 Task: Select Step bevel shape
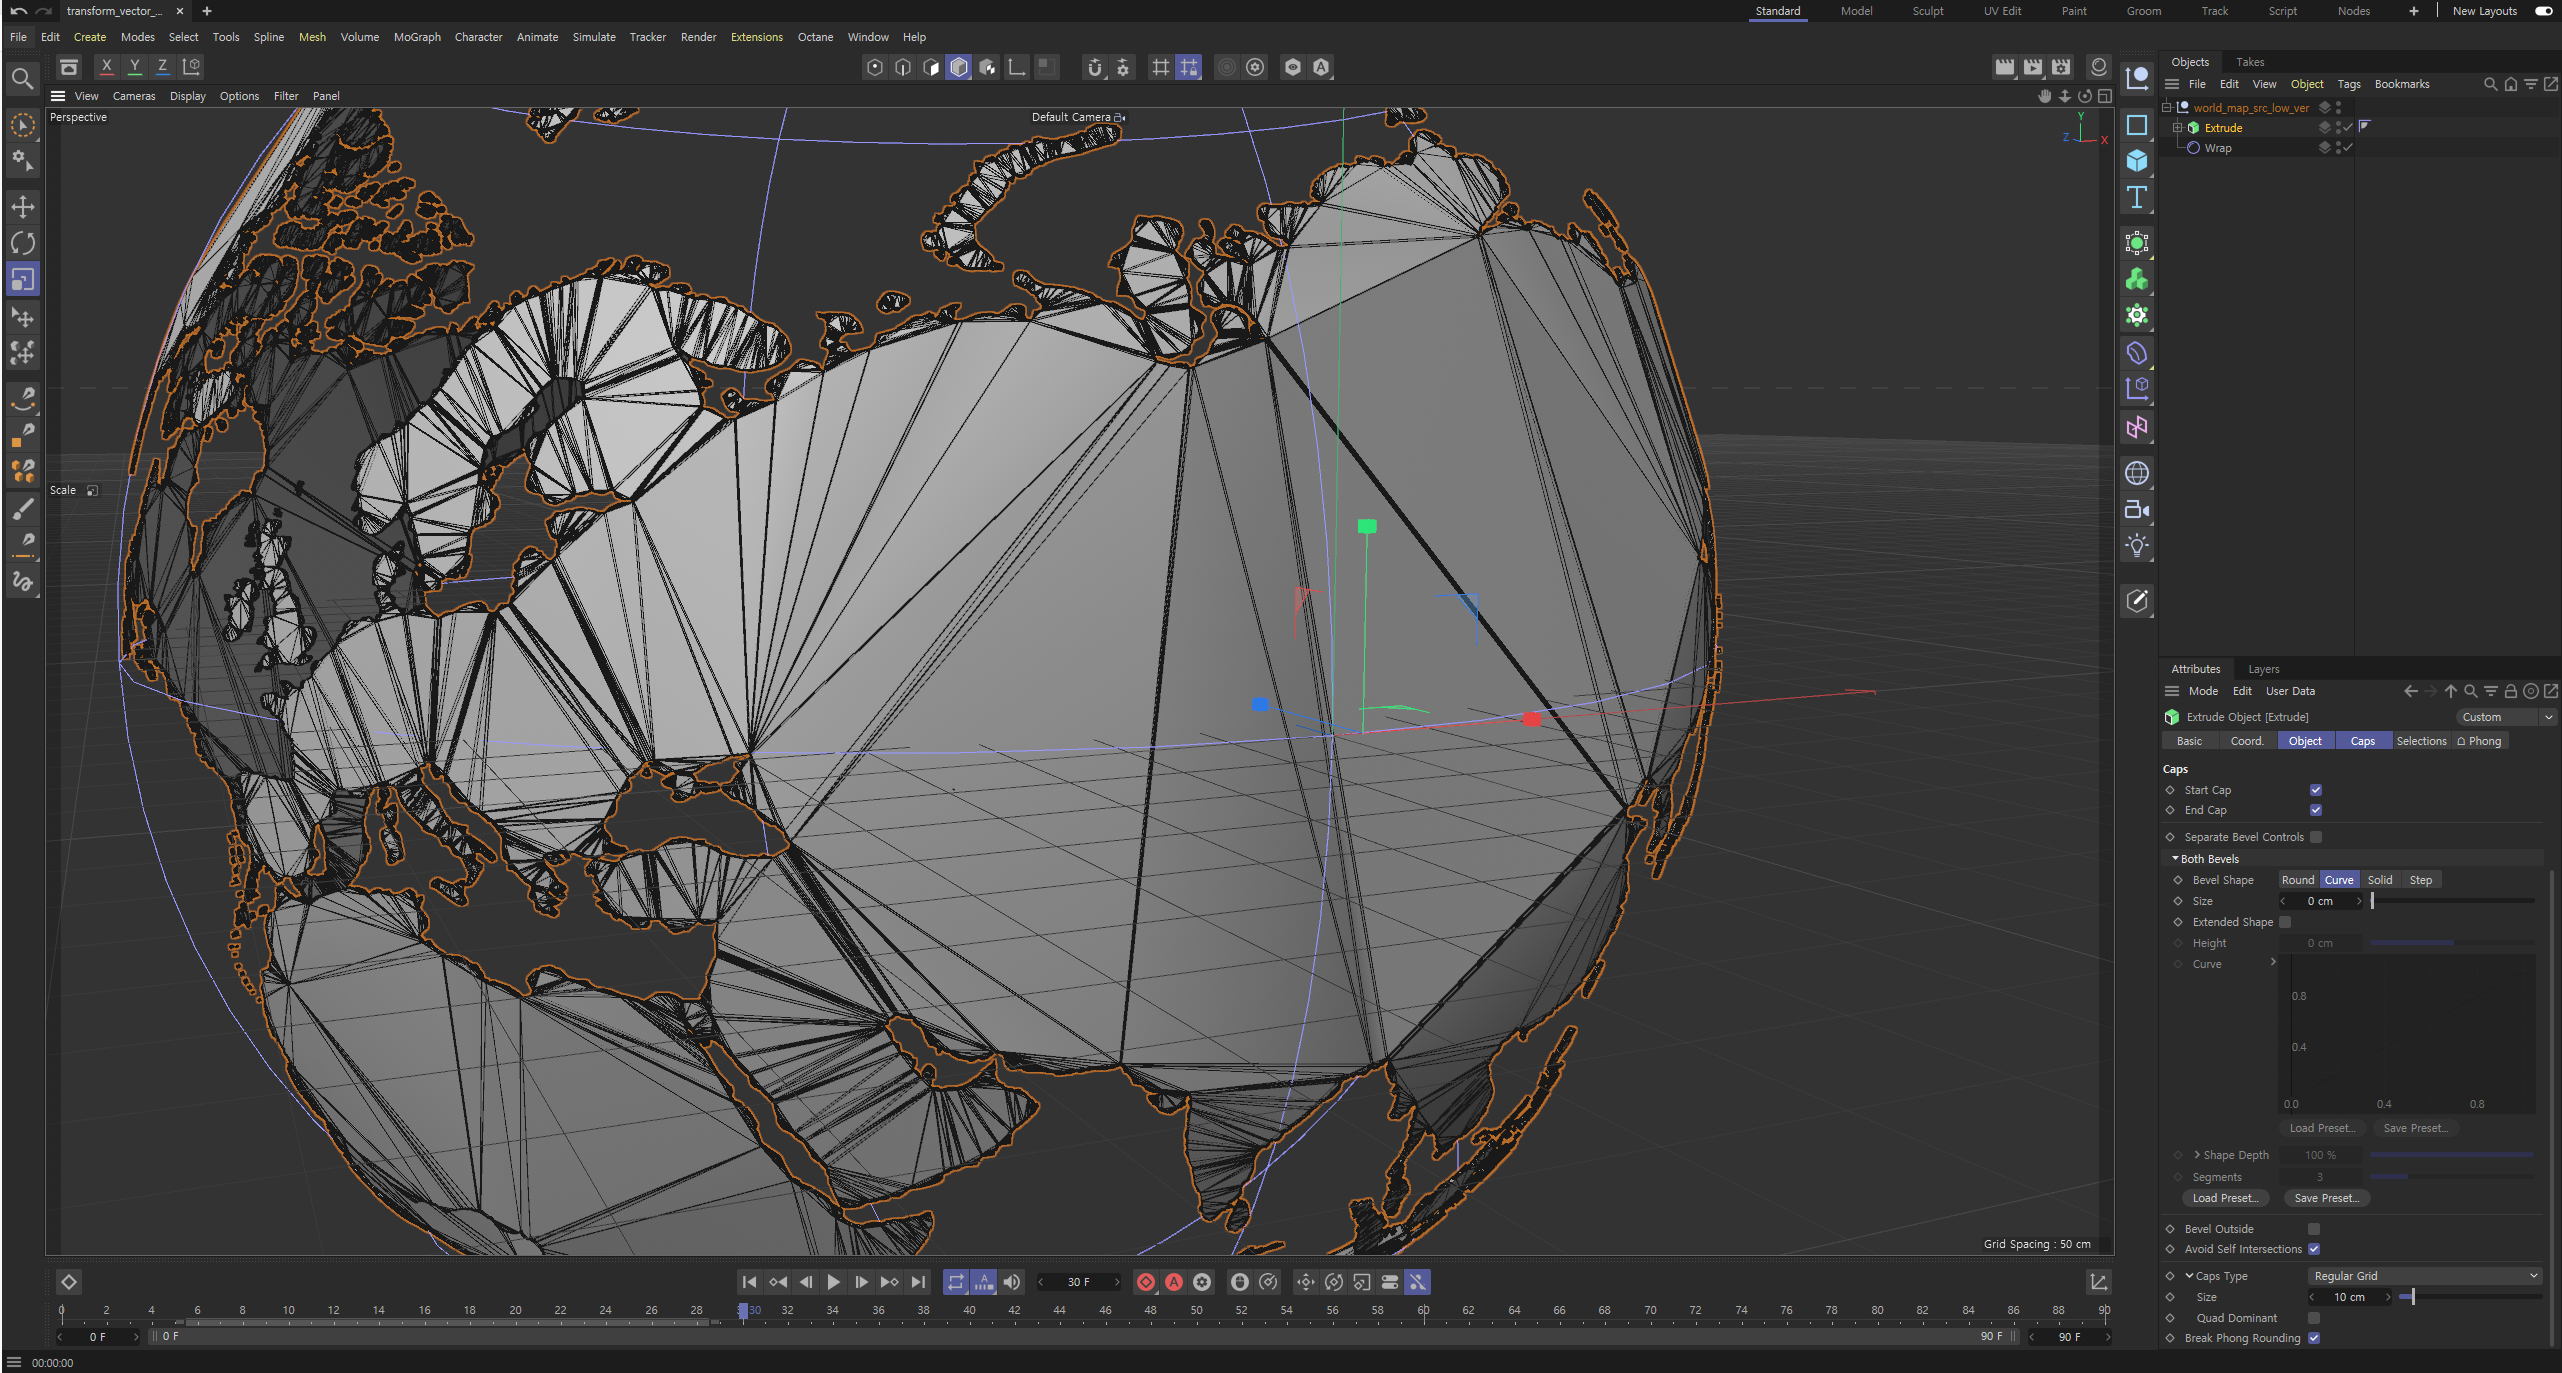pyautogui.click(x=2421, y=880)
